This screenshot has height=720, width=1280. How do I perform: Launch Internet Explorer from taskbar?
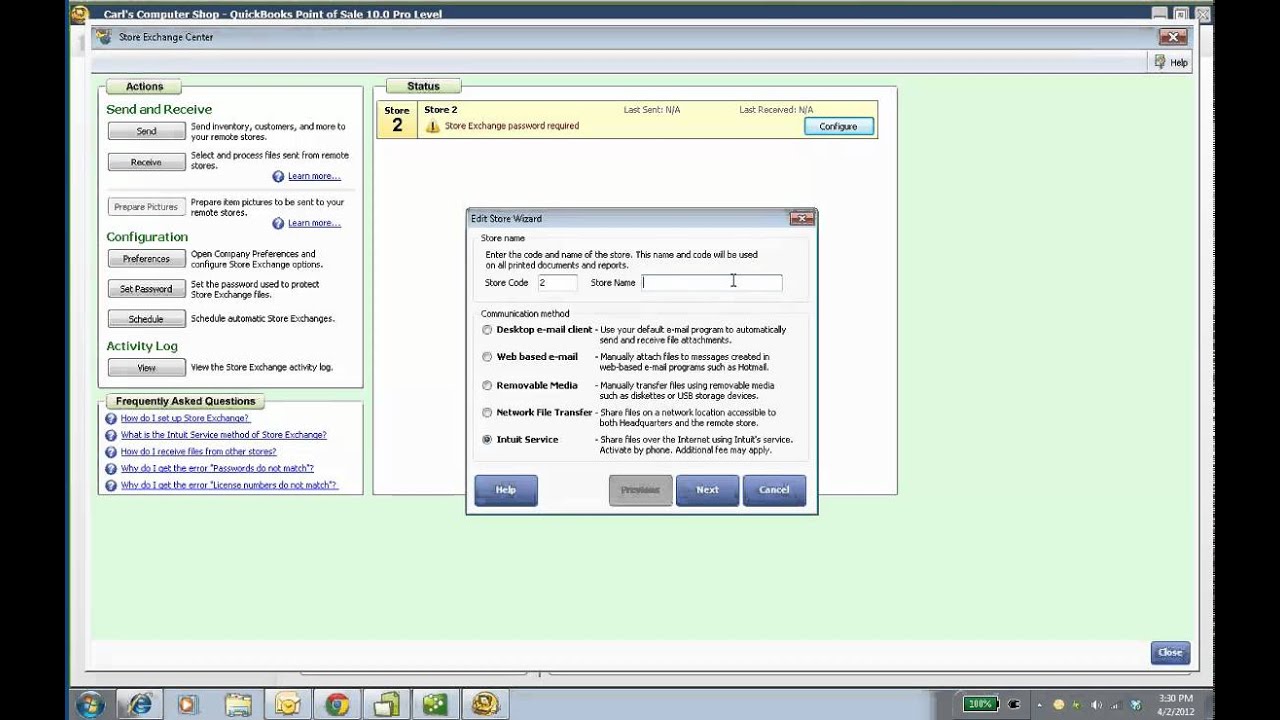coord(141,704)
